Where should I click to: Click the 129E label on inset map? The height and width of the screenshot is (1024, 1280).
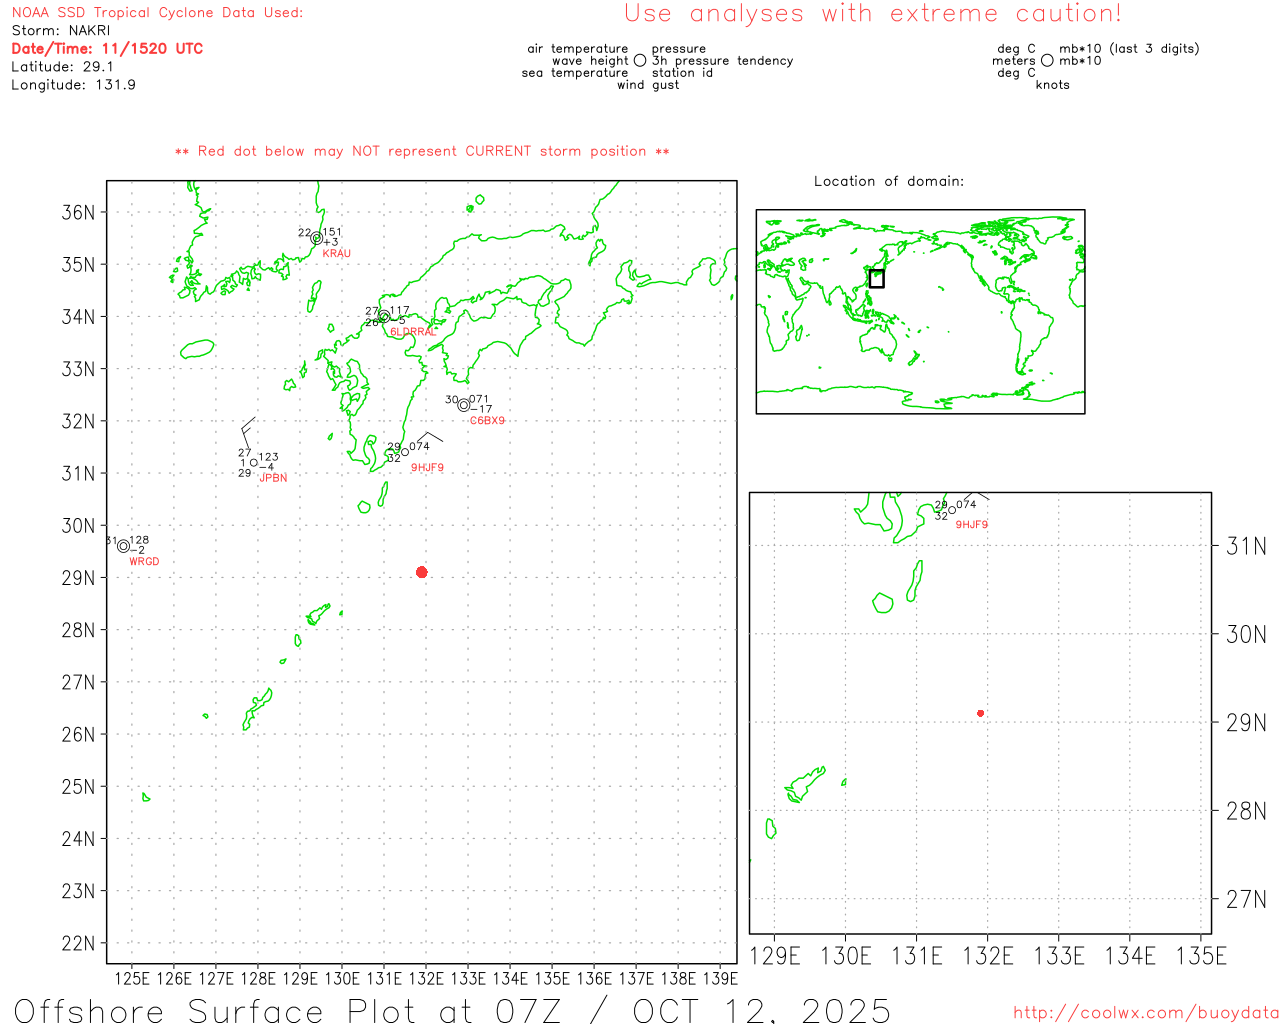(775, 956)
